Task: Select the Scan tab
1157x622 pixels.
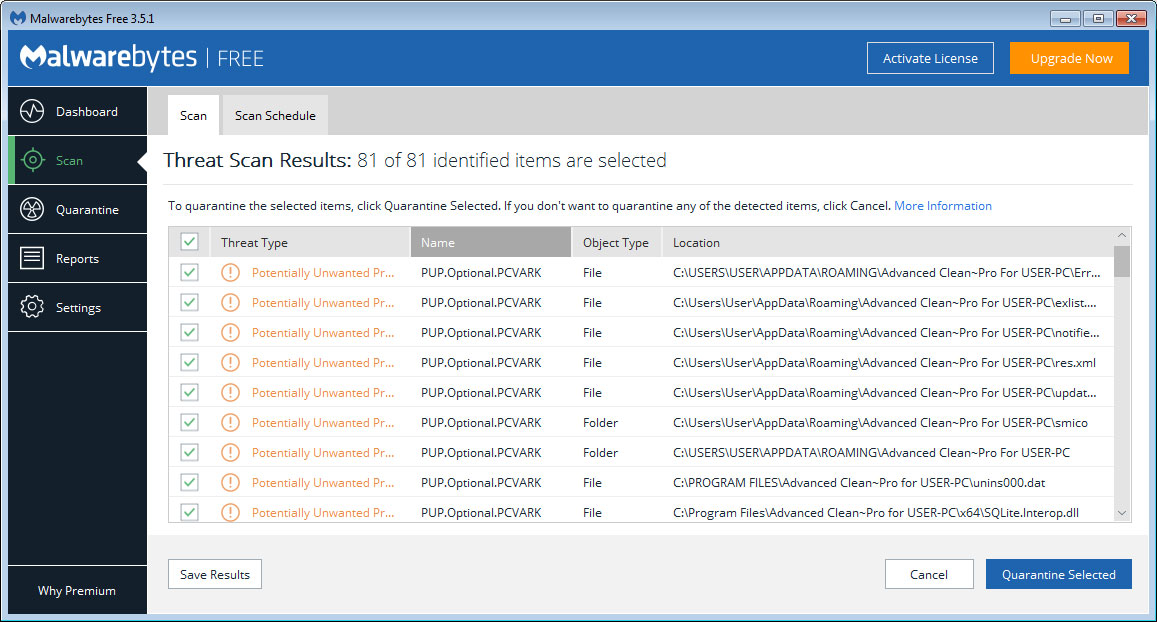Action: [193, 115]
